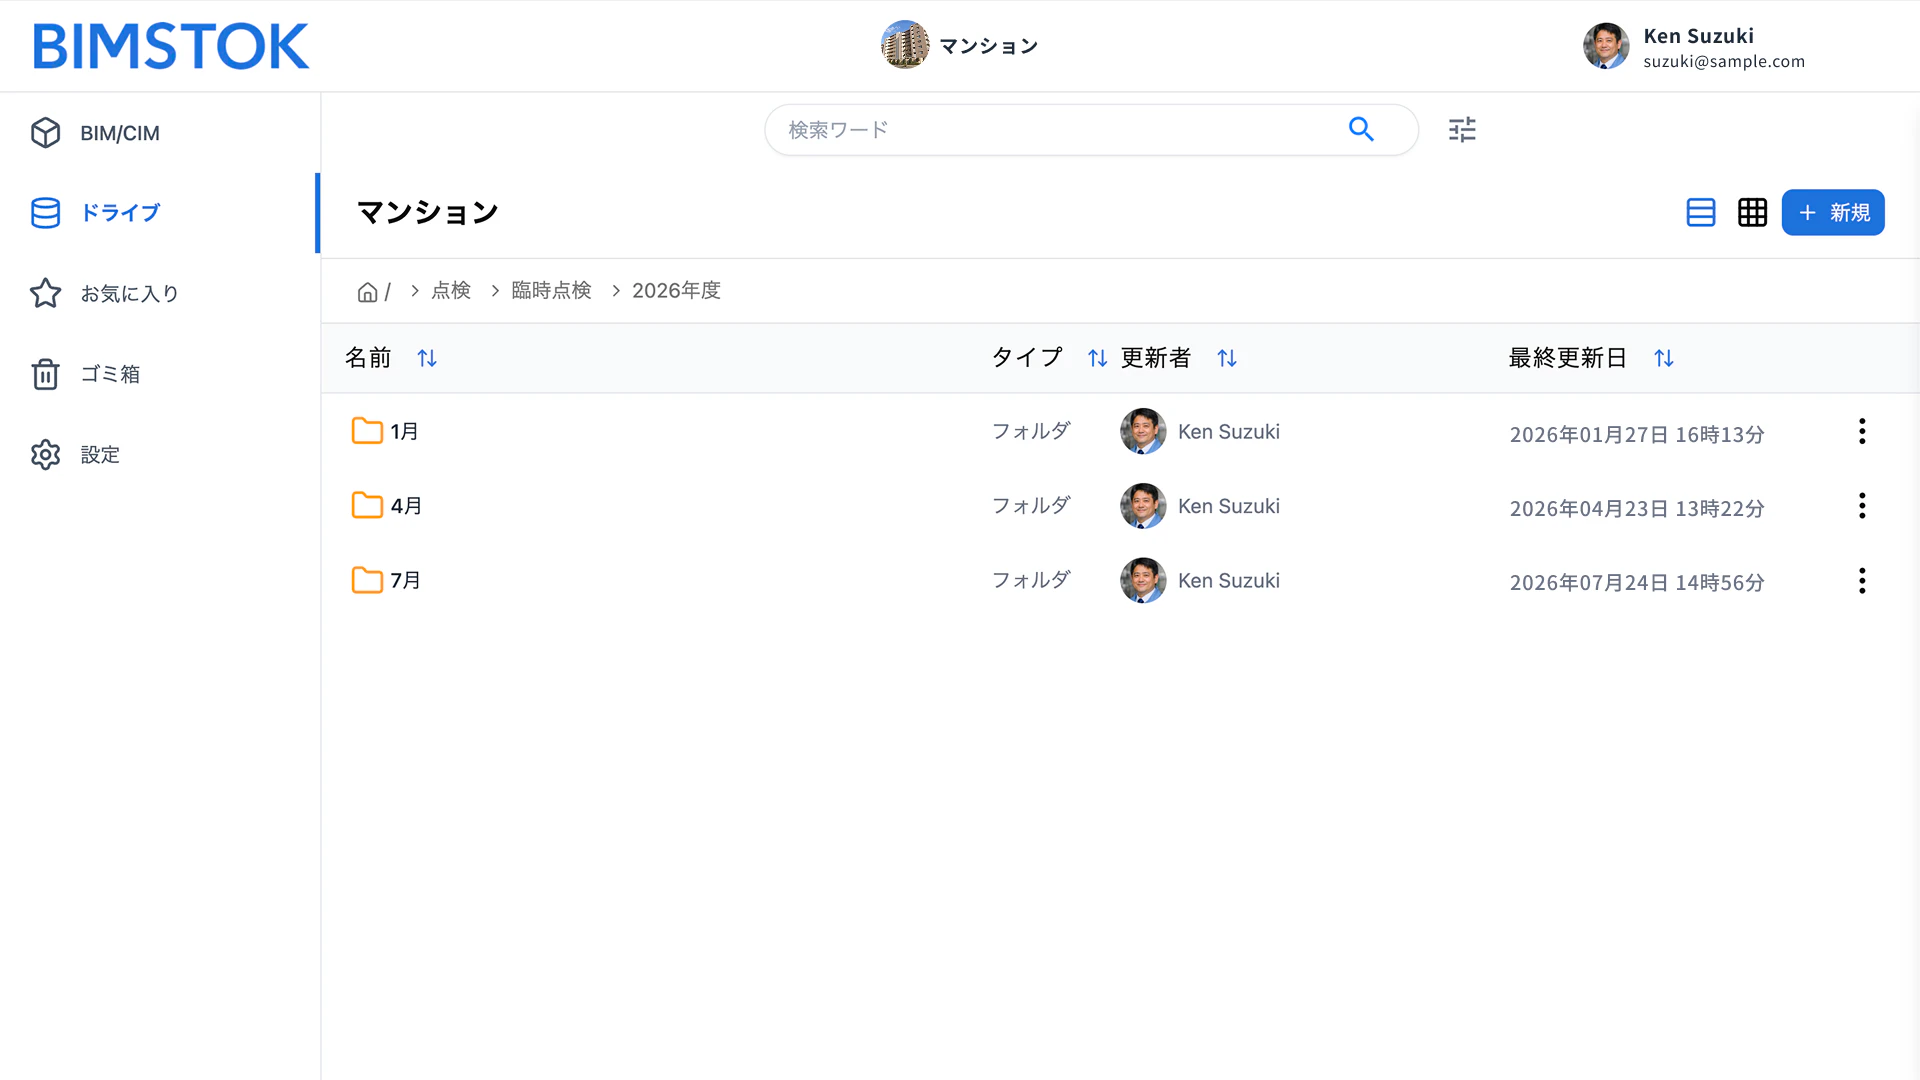Screen dimensions: 1920x1080
Task: Open the お気に入り menu item
Action: [x=160, y=293]
